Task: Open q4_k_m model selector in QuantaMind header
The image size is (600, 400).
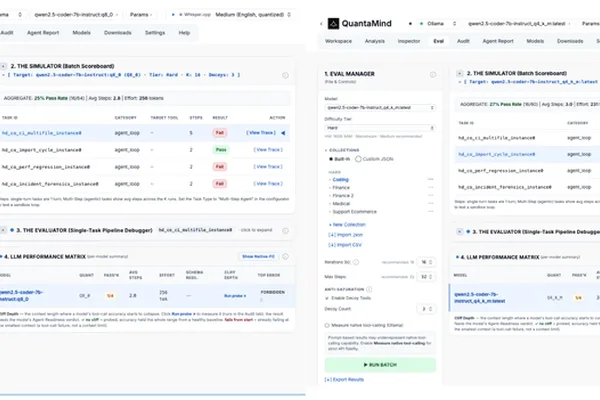Action: 519,24
